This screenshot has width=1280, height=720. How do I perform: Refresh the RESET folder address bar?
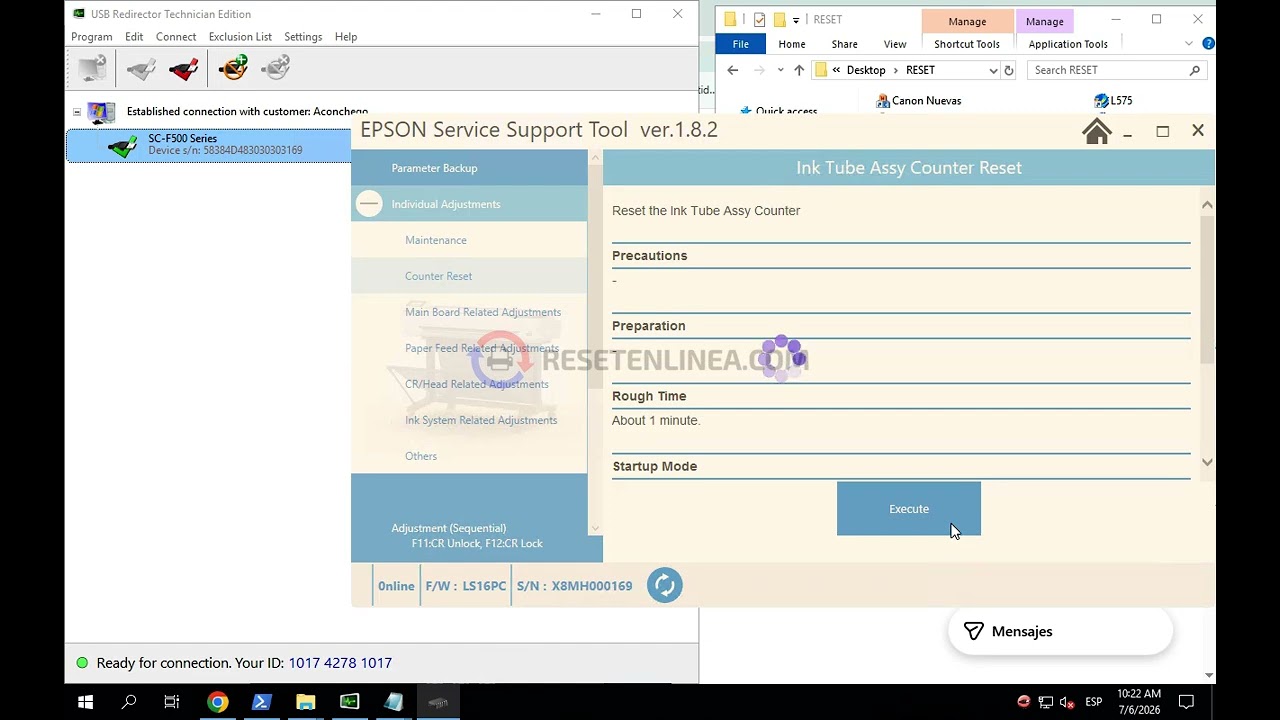(1009, 70)
